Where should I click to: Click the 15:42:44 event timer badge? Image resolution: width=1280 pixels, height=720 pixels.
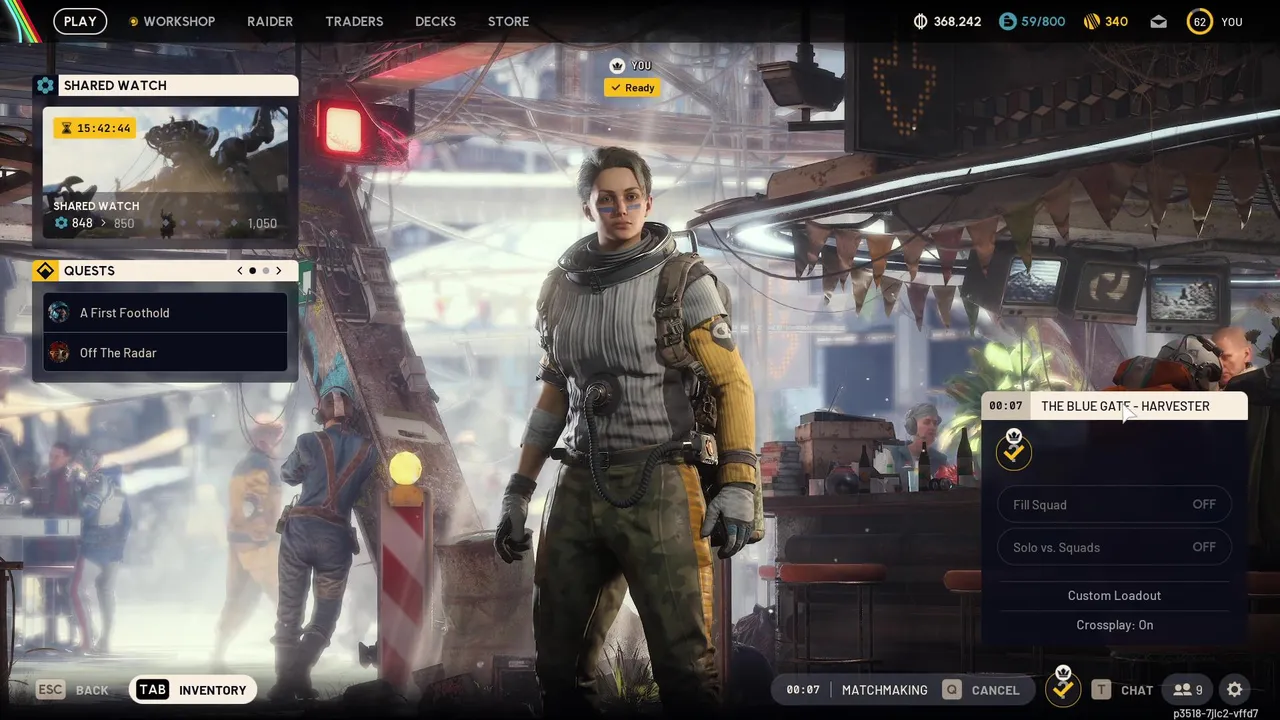click(94, 128)
